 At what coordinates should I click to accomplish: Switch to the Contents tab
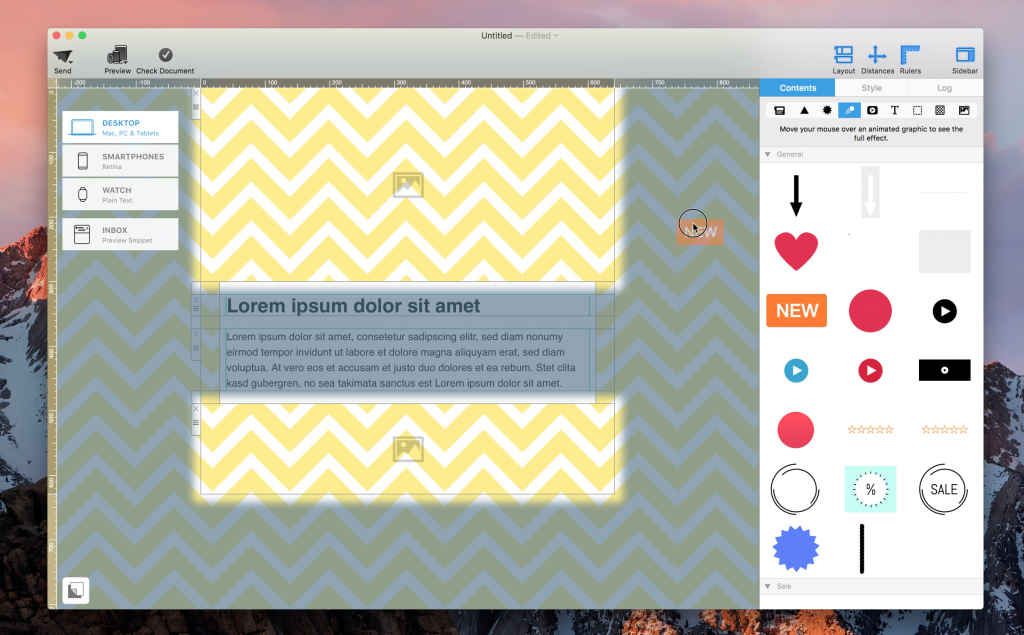tap(797, 88)
